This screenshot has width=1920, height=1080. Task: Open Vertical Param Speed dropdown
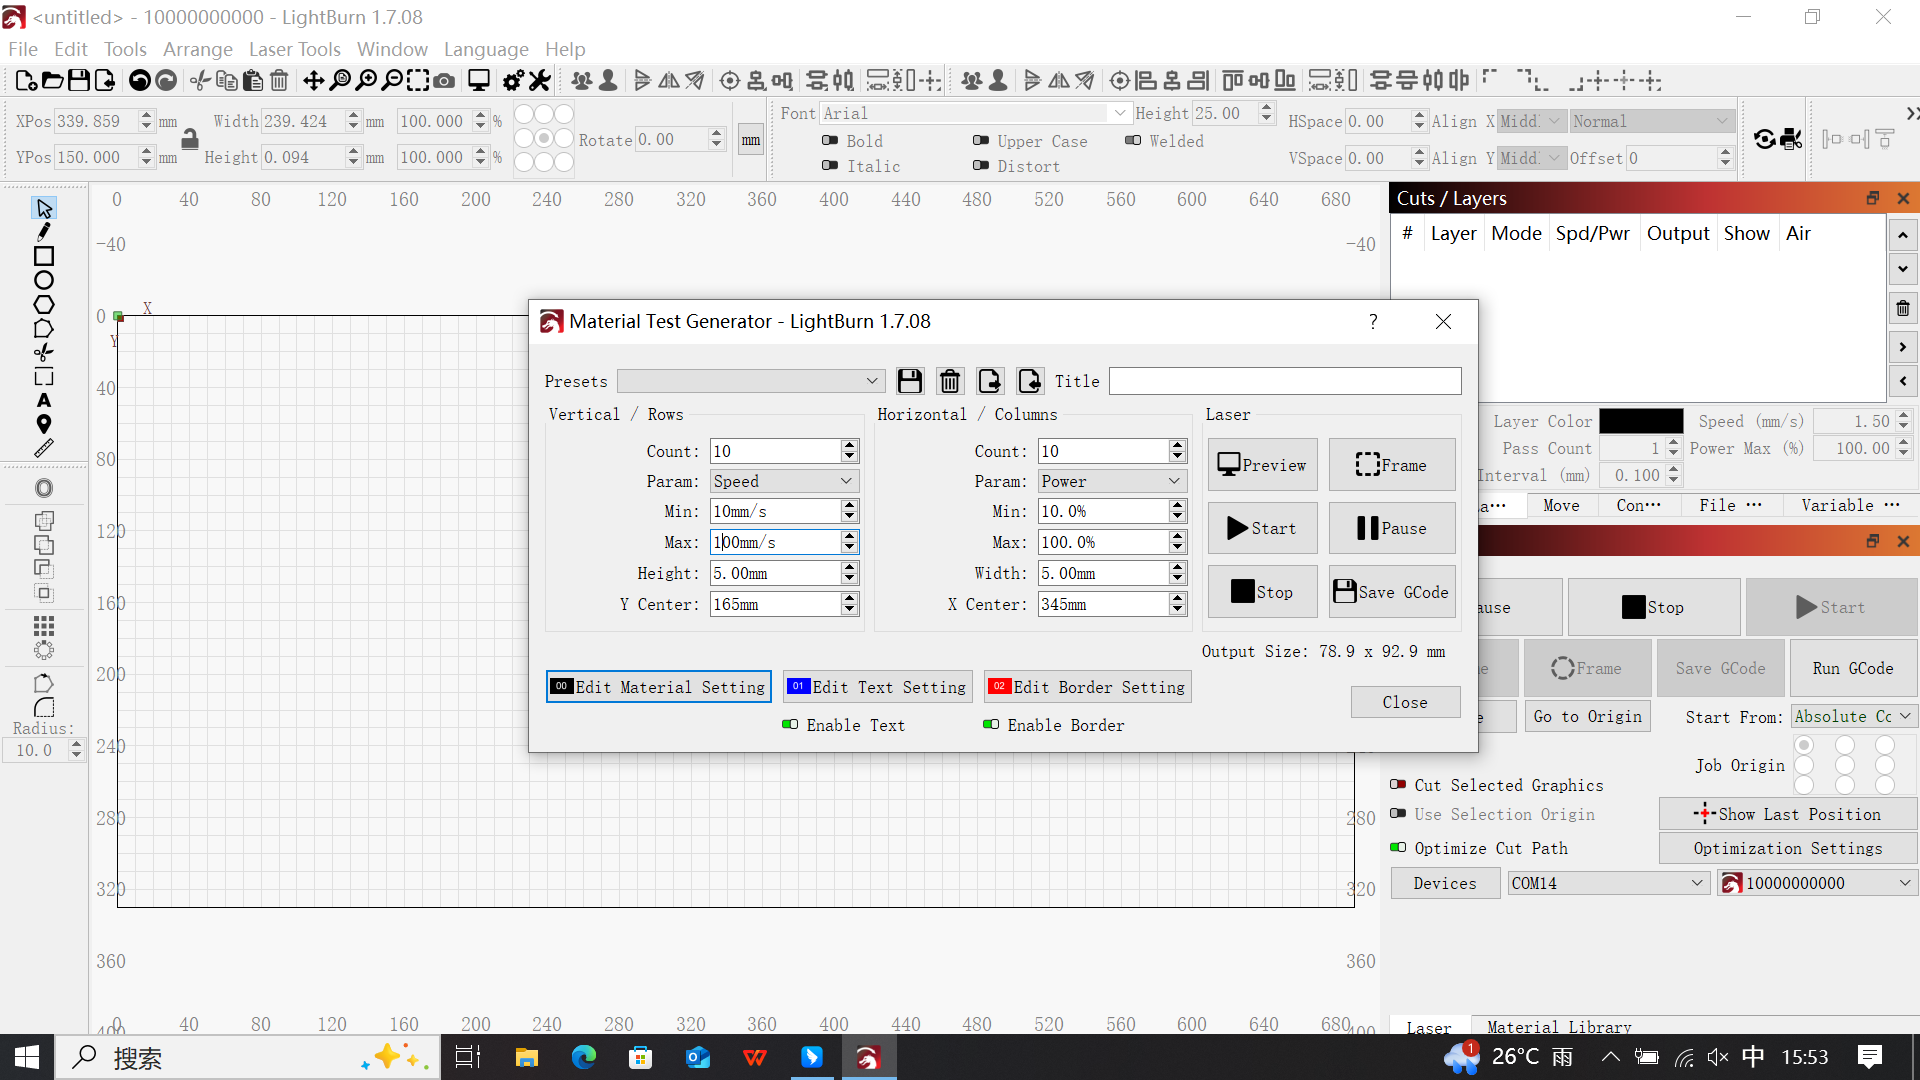coord(784,481)
